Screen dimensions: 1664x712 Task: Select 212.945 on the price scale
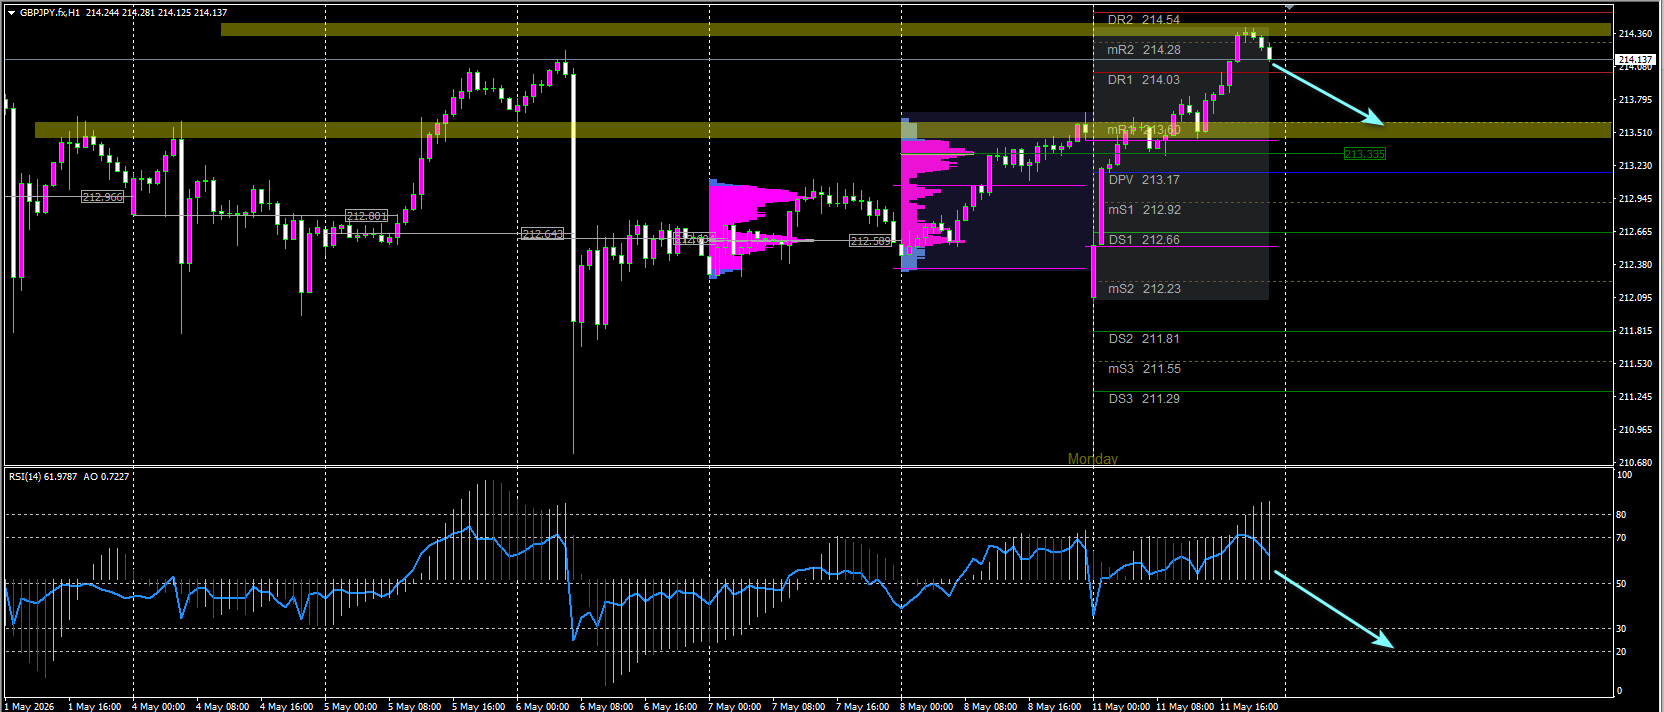(x=1635, y=199)
